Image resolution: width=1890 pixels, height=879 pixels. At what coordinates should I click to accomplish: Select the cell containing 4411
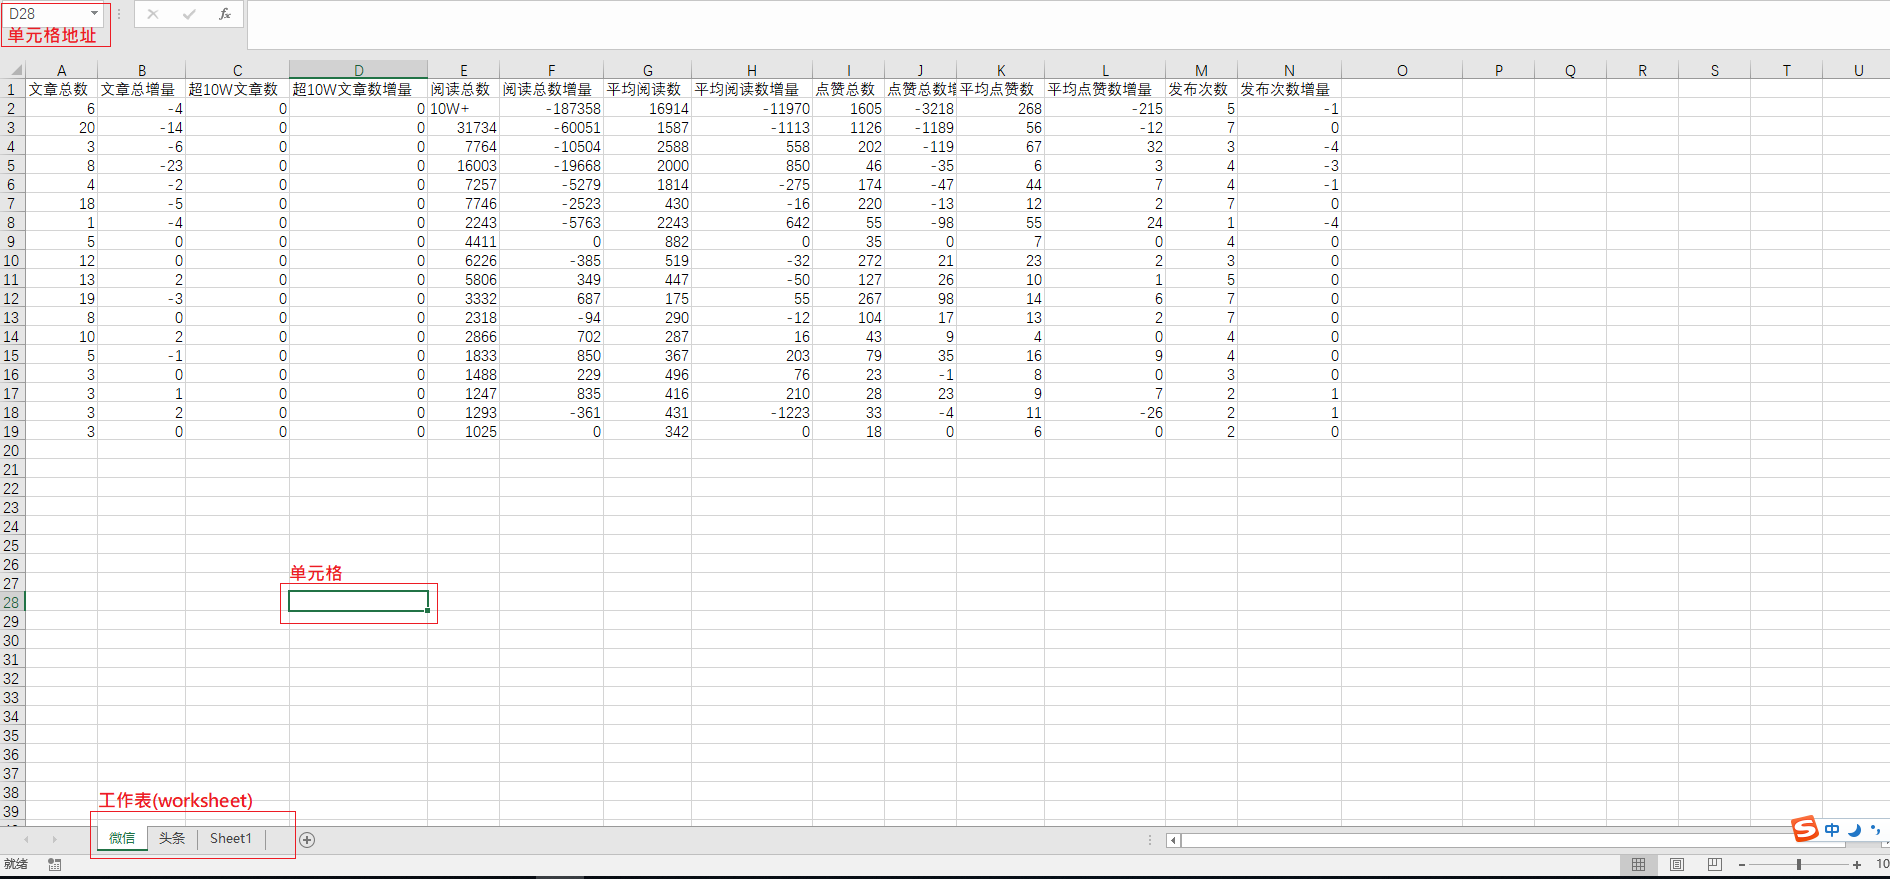(x=464, y=242)
